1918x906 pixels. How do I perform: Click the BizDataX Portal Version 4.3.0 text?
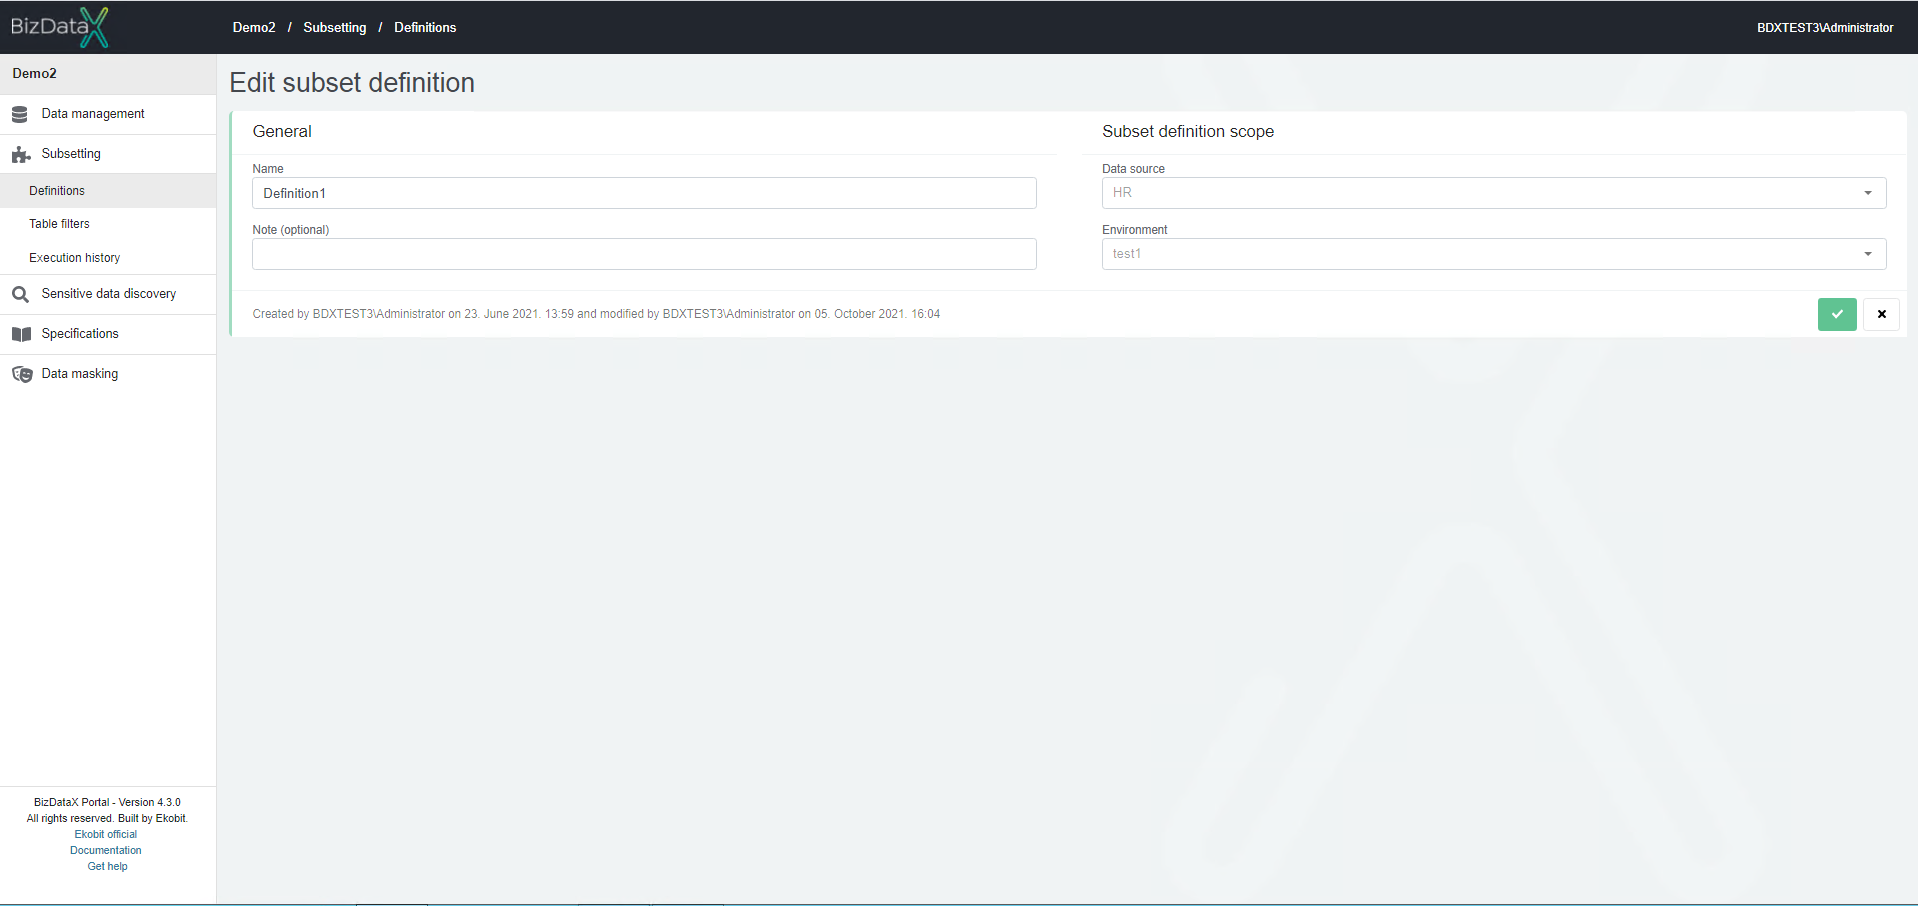tap(107, 802)
